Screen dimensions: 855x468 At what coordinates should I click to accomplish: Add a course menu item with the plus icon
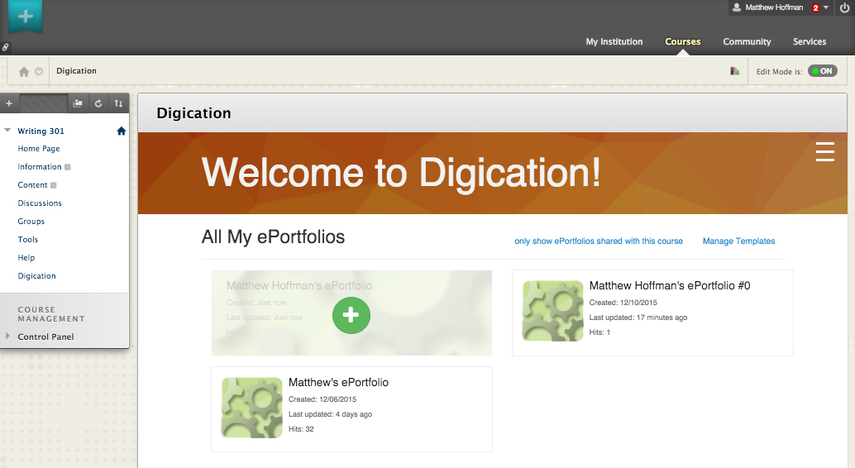9,103
